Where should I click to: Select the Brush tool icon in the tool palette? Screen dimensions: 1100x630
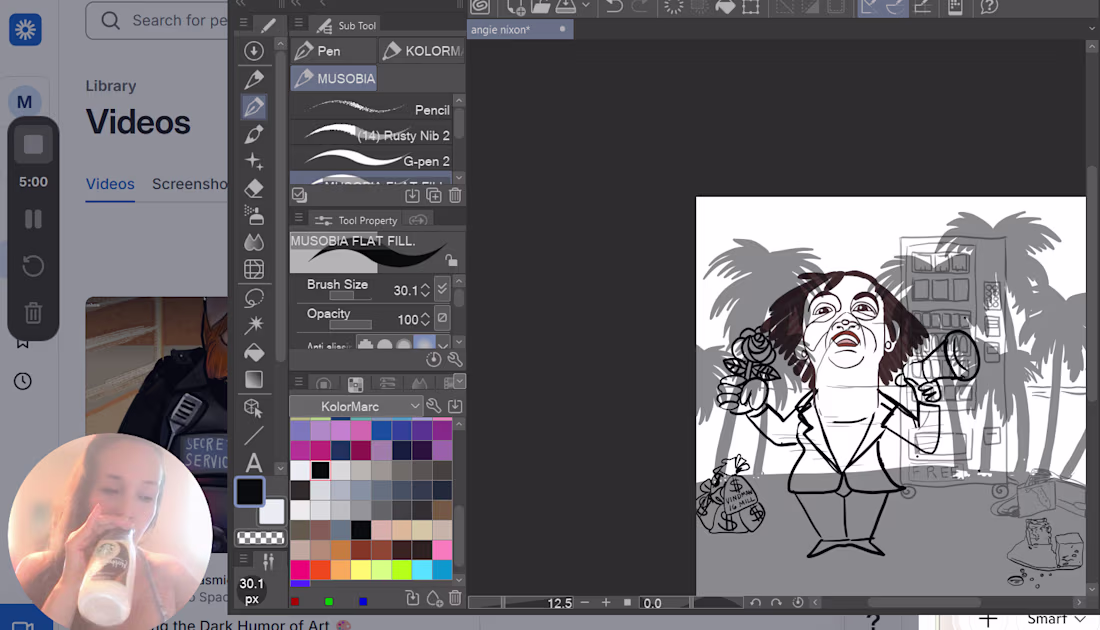coord(254,134)
